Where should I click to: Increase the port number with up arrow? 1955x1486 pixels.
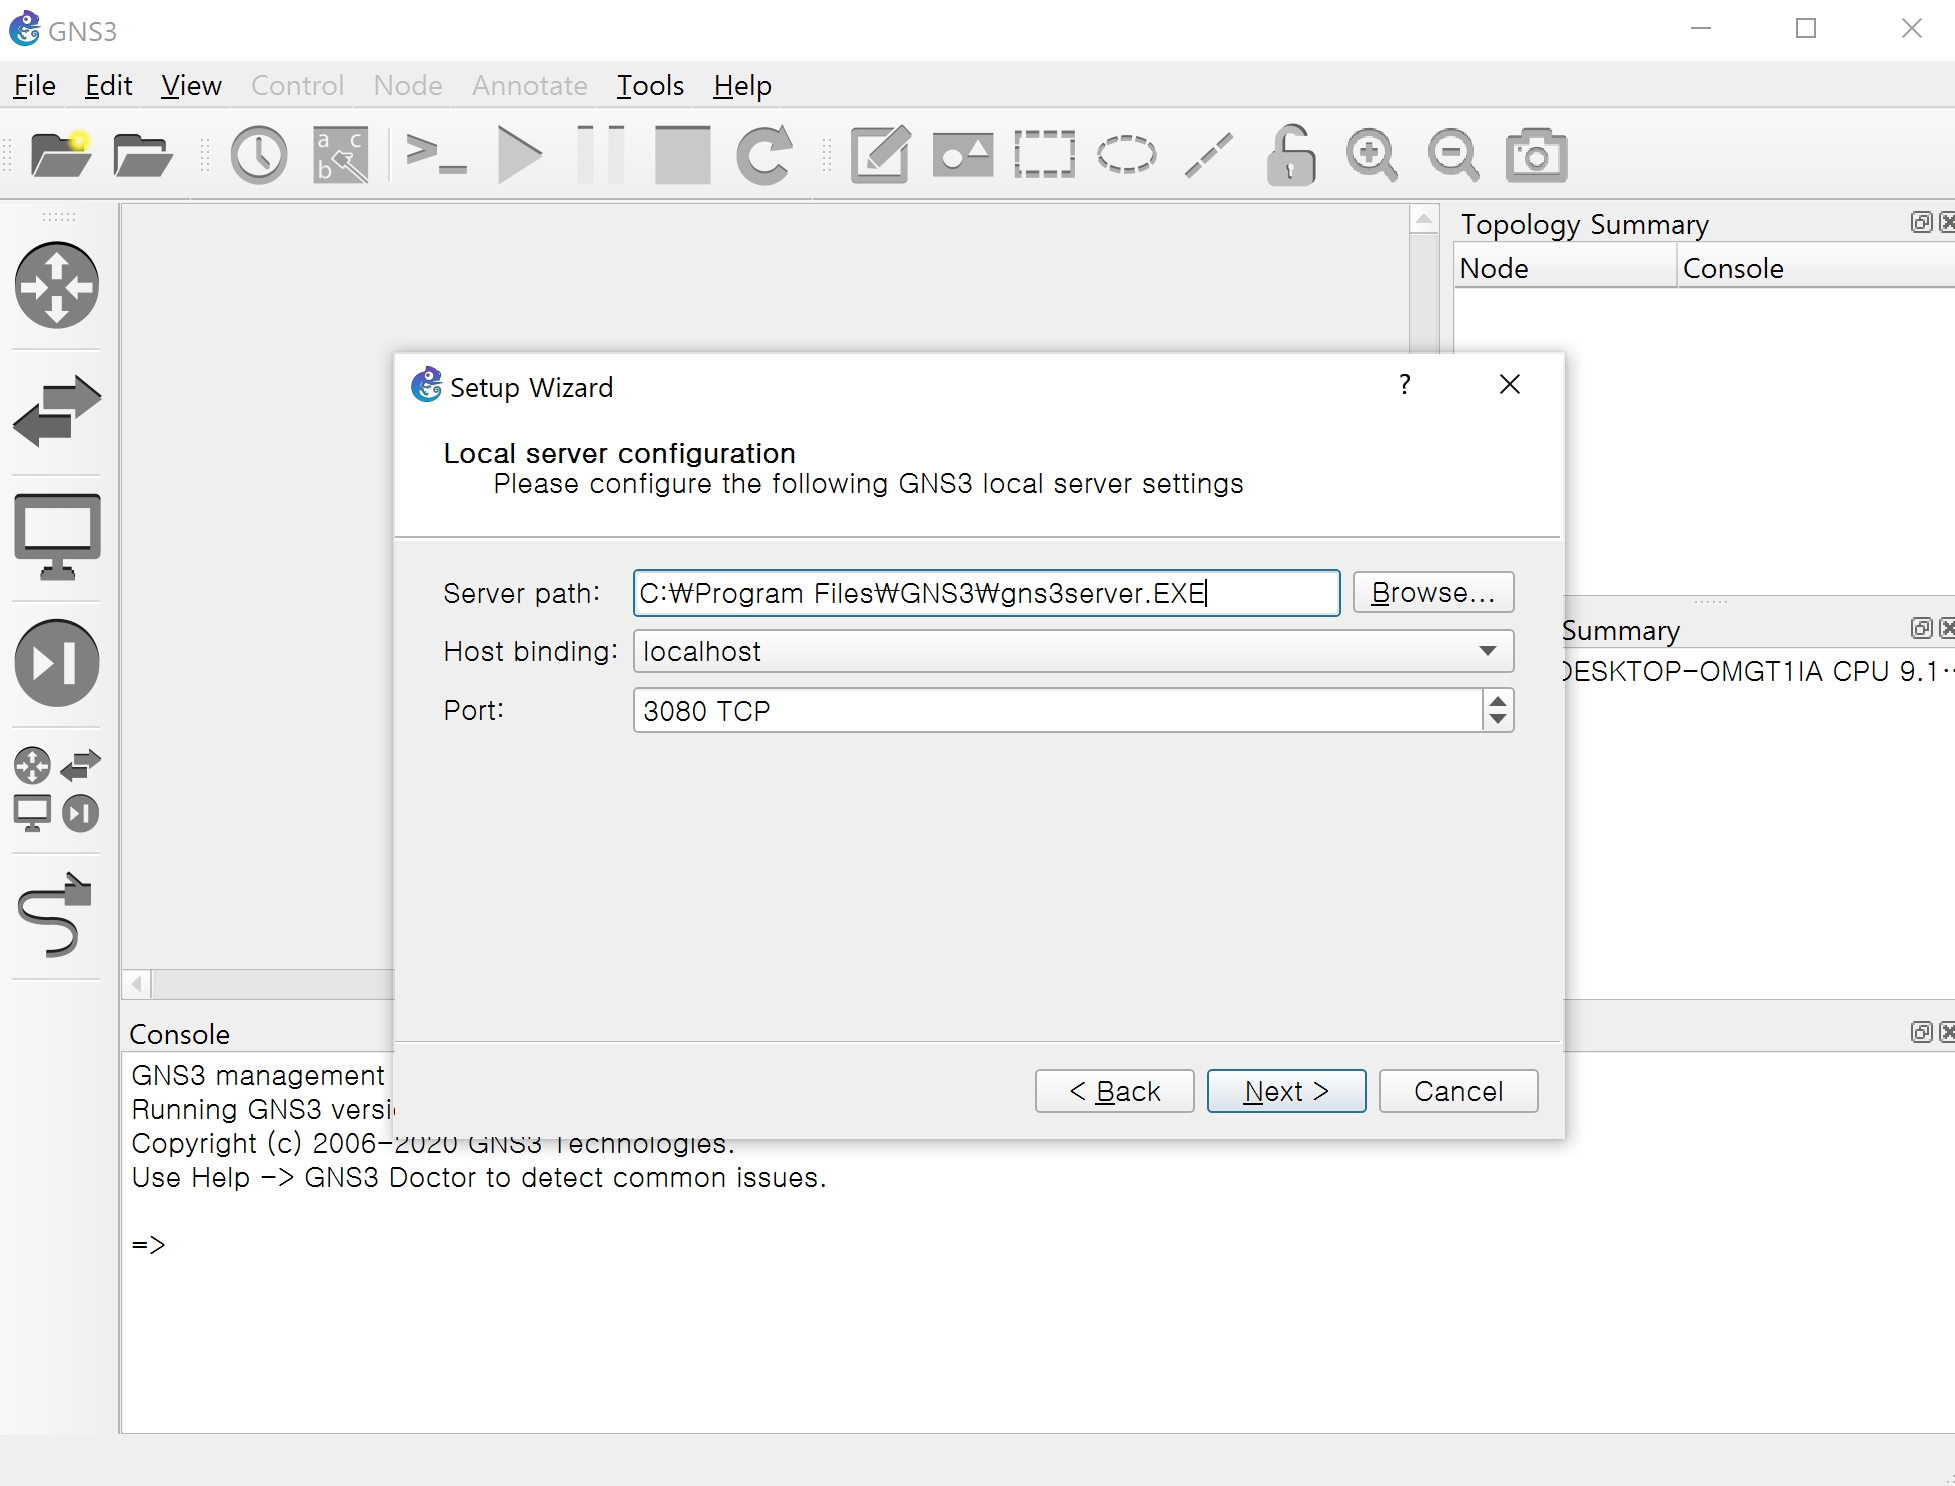pos(1497,701)
